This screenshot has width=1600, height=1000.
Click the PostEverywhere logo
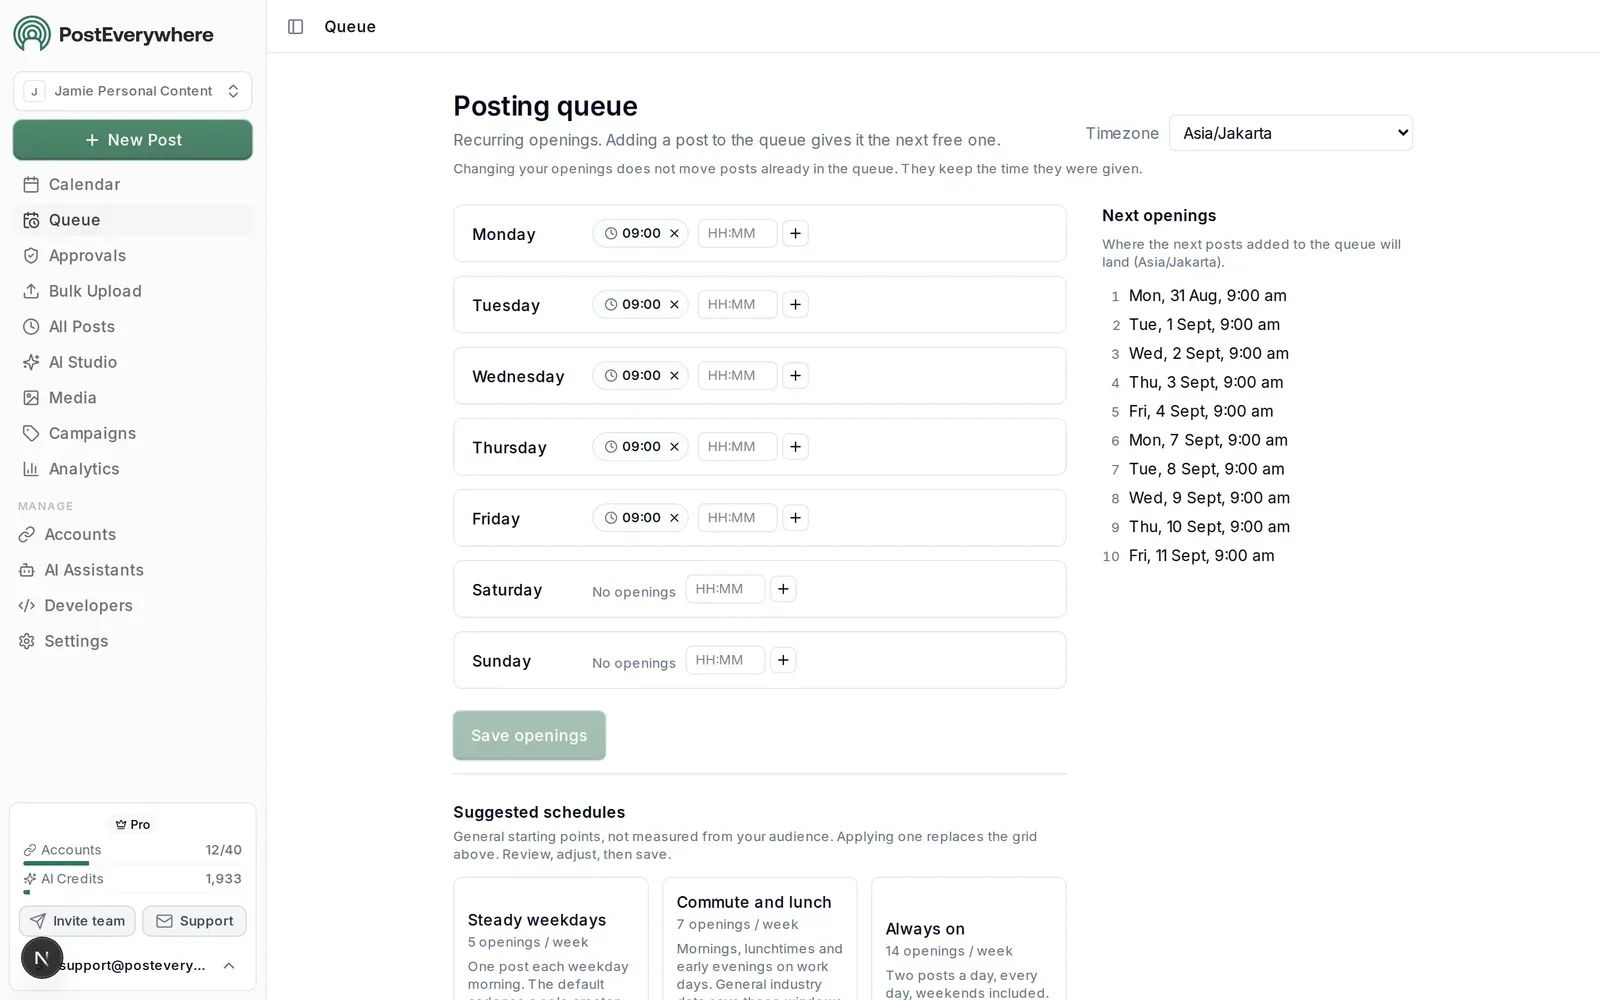pos(113,34)
